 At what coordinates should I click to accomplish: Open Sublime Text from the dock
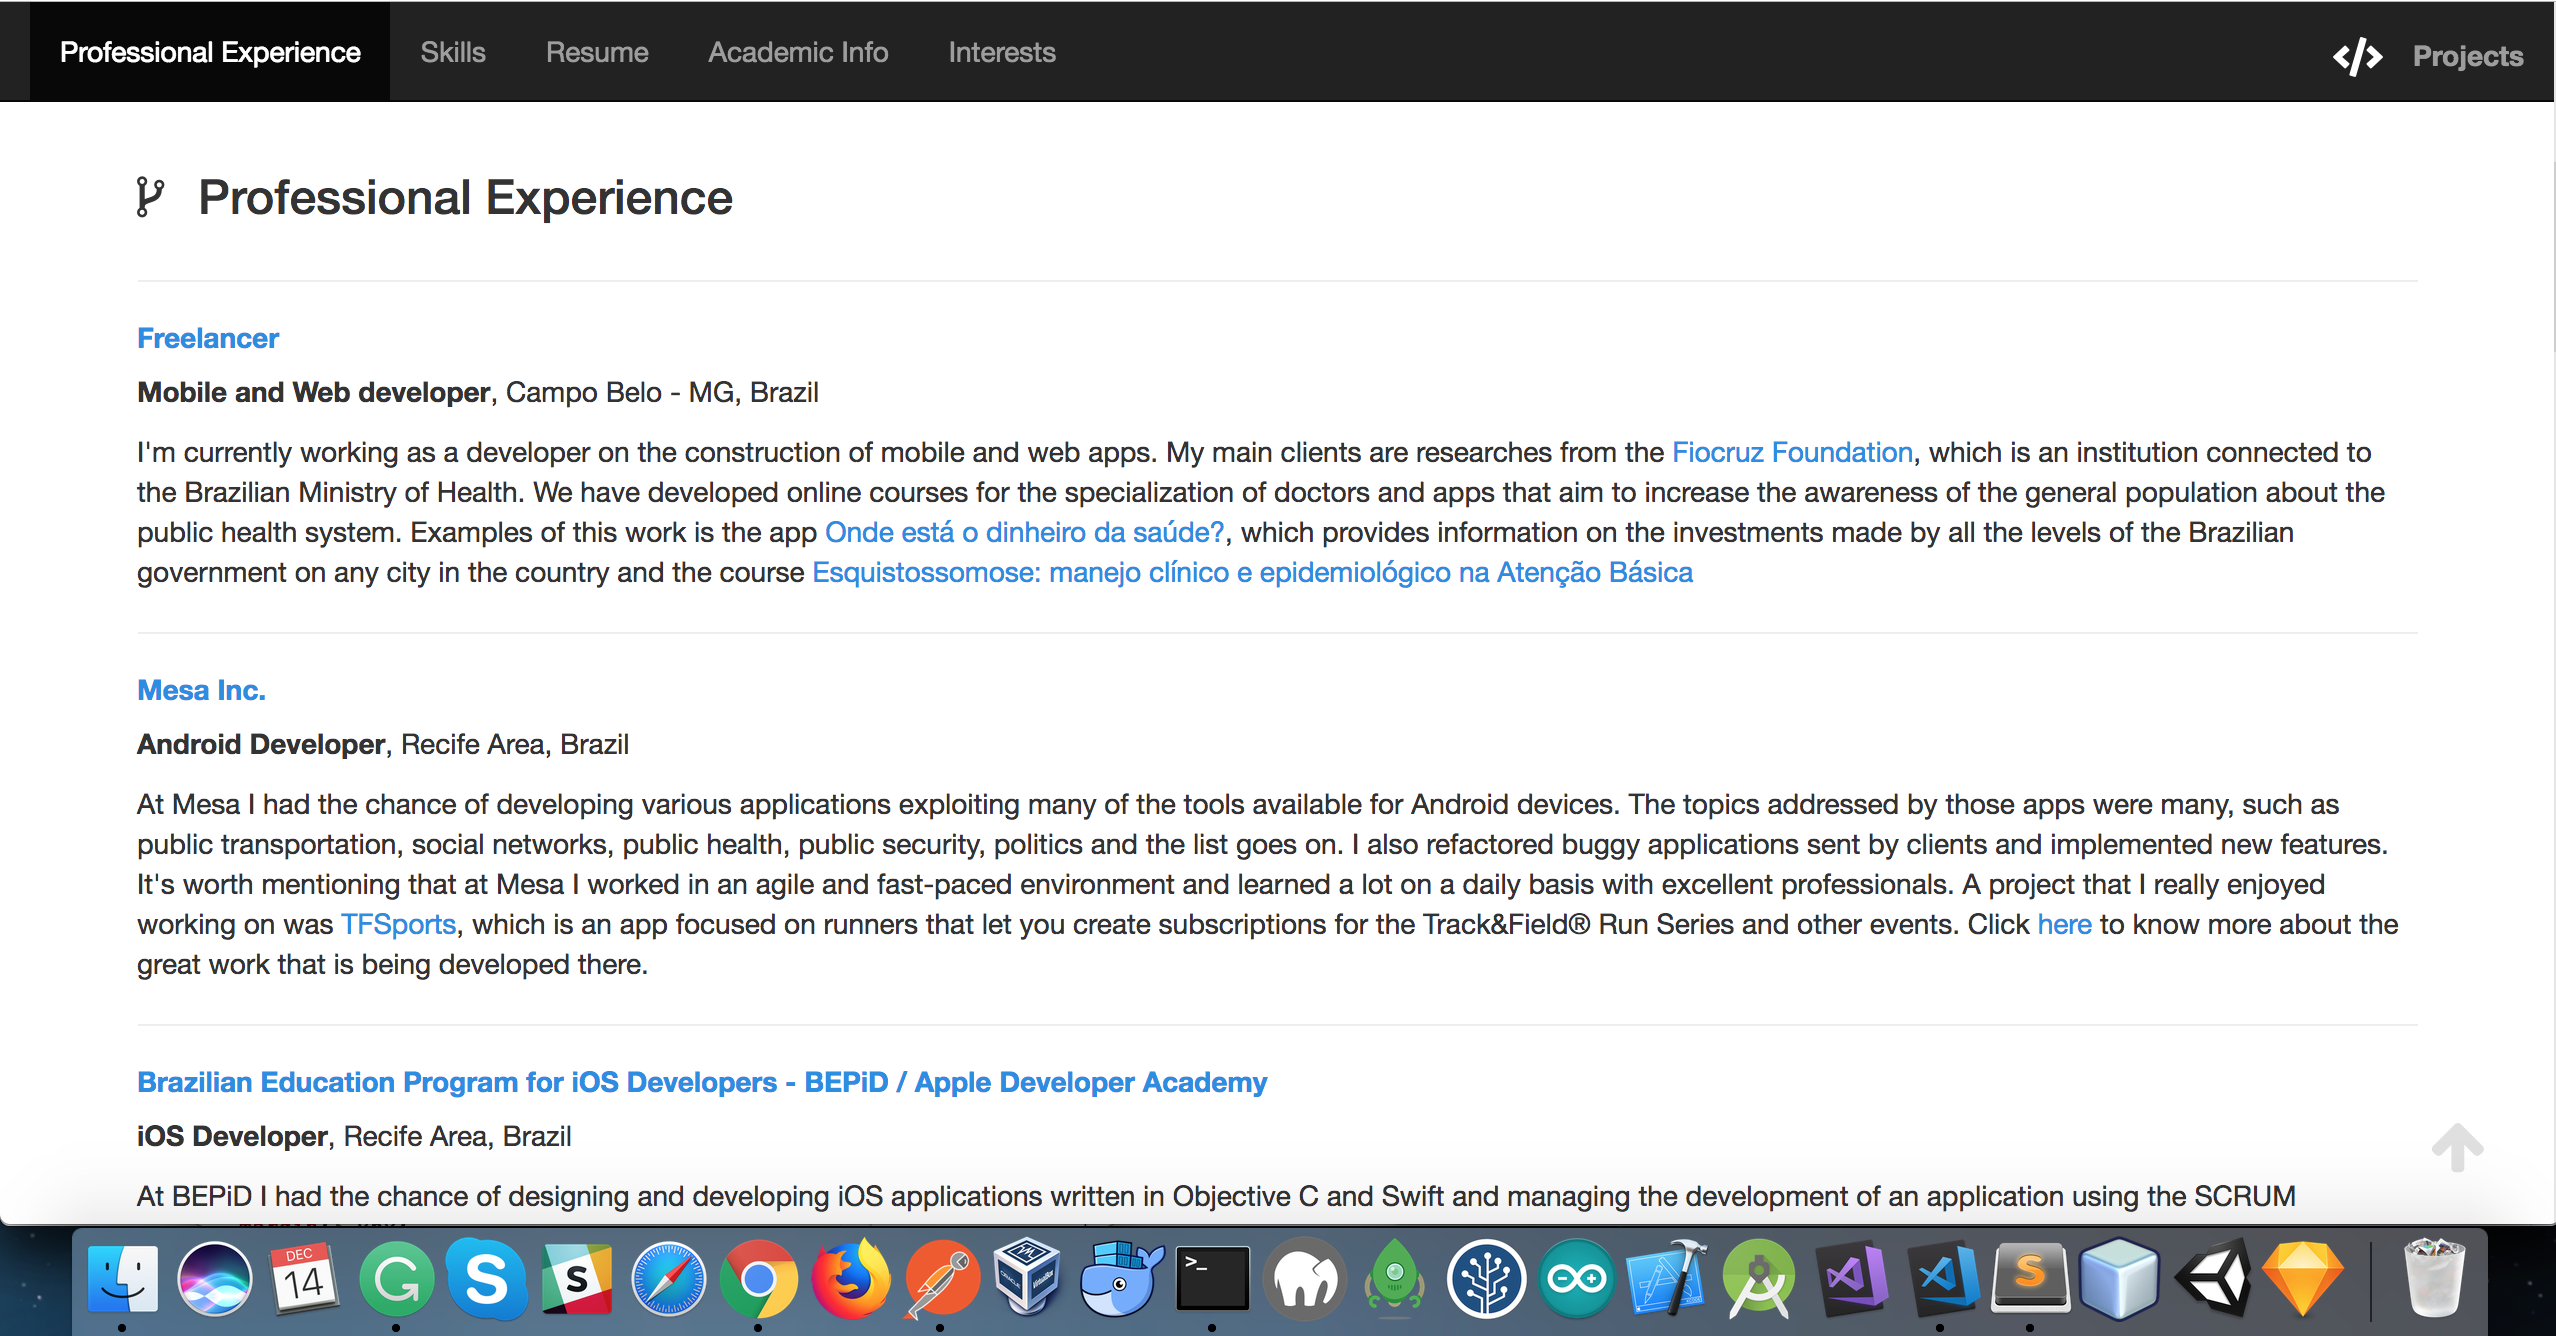tap(2030, 1279)
